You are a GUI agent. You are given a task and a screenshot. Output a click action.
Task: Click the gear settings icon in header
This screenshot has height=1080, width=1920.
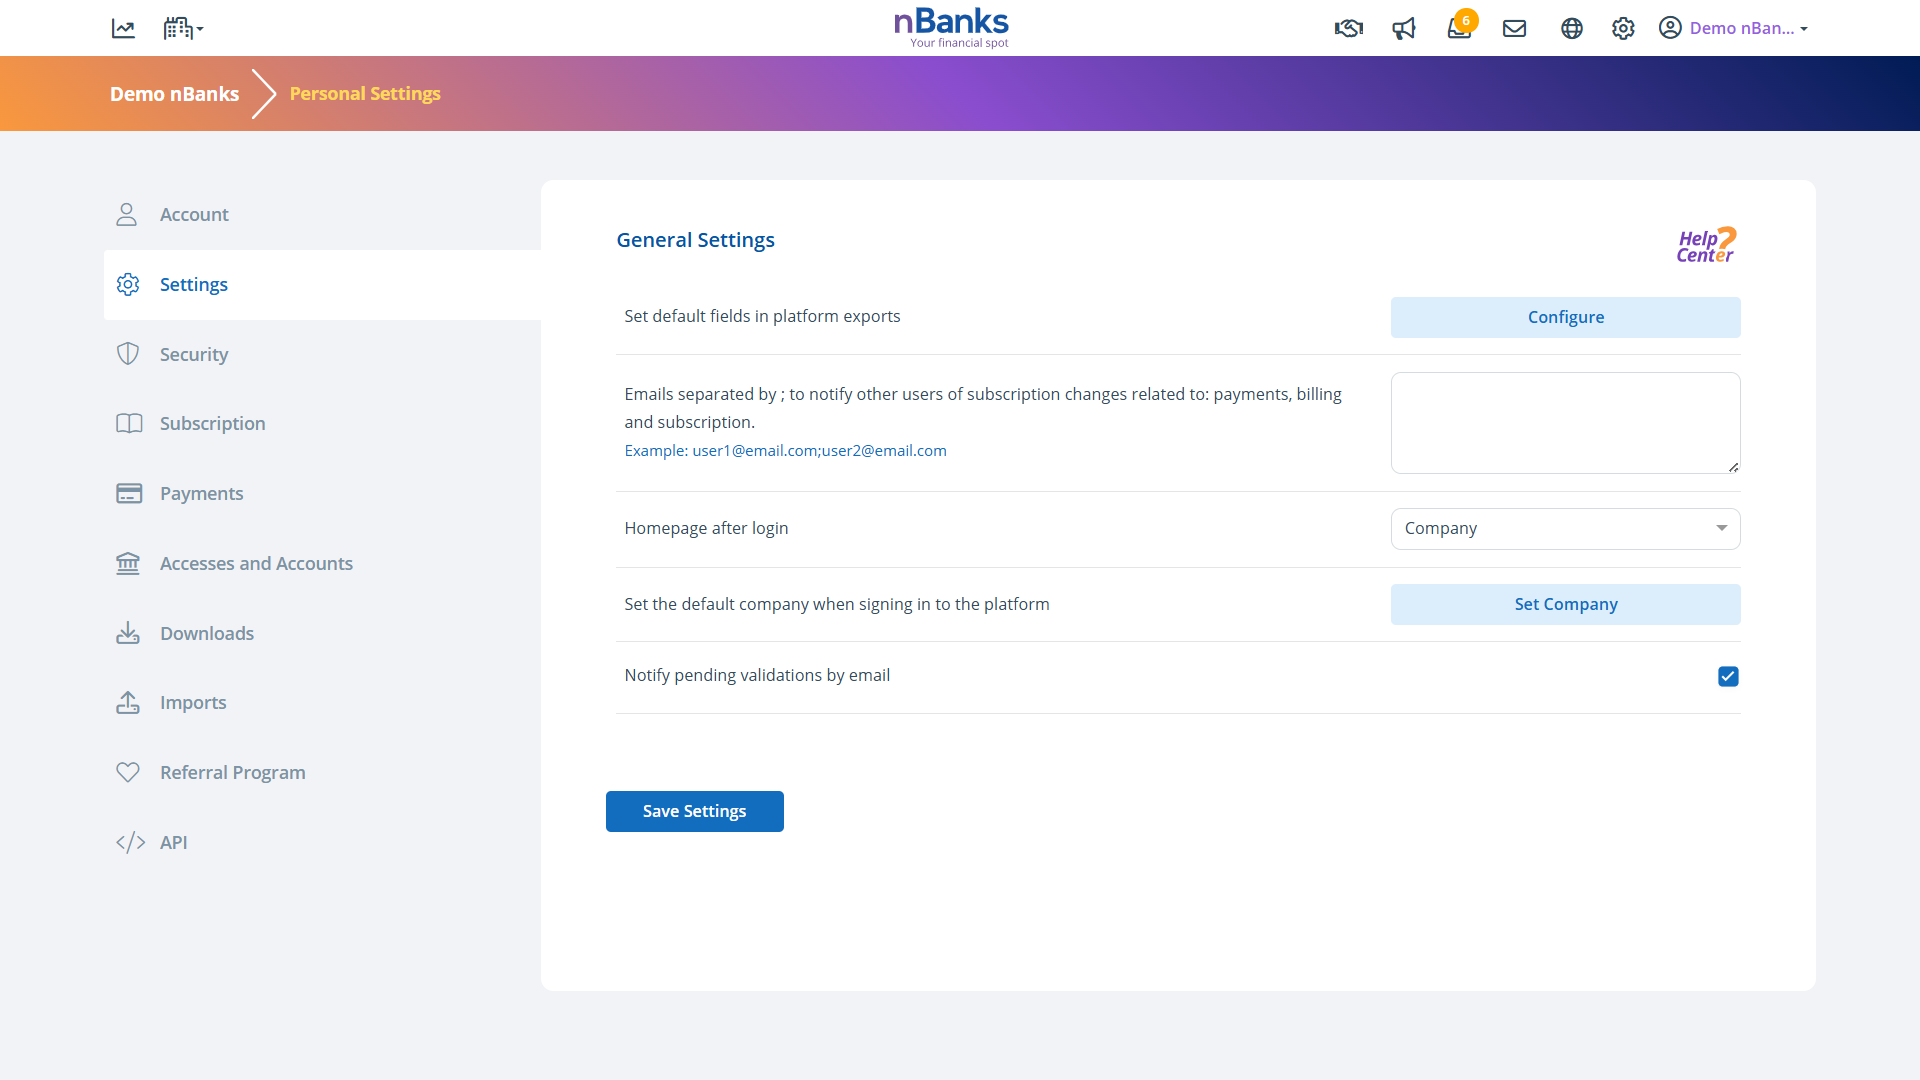(1623, 29)
